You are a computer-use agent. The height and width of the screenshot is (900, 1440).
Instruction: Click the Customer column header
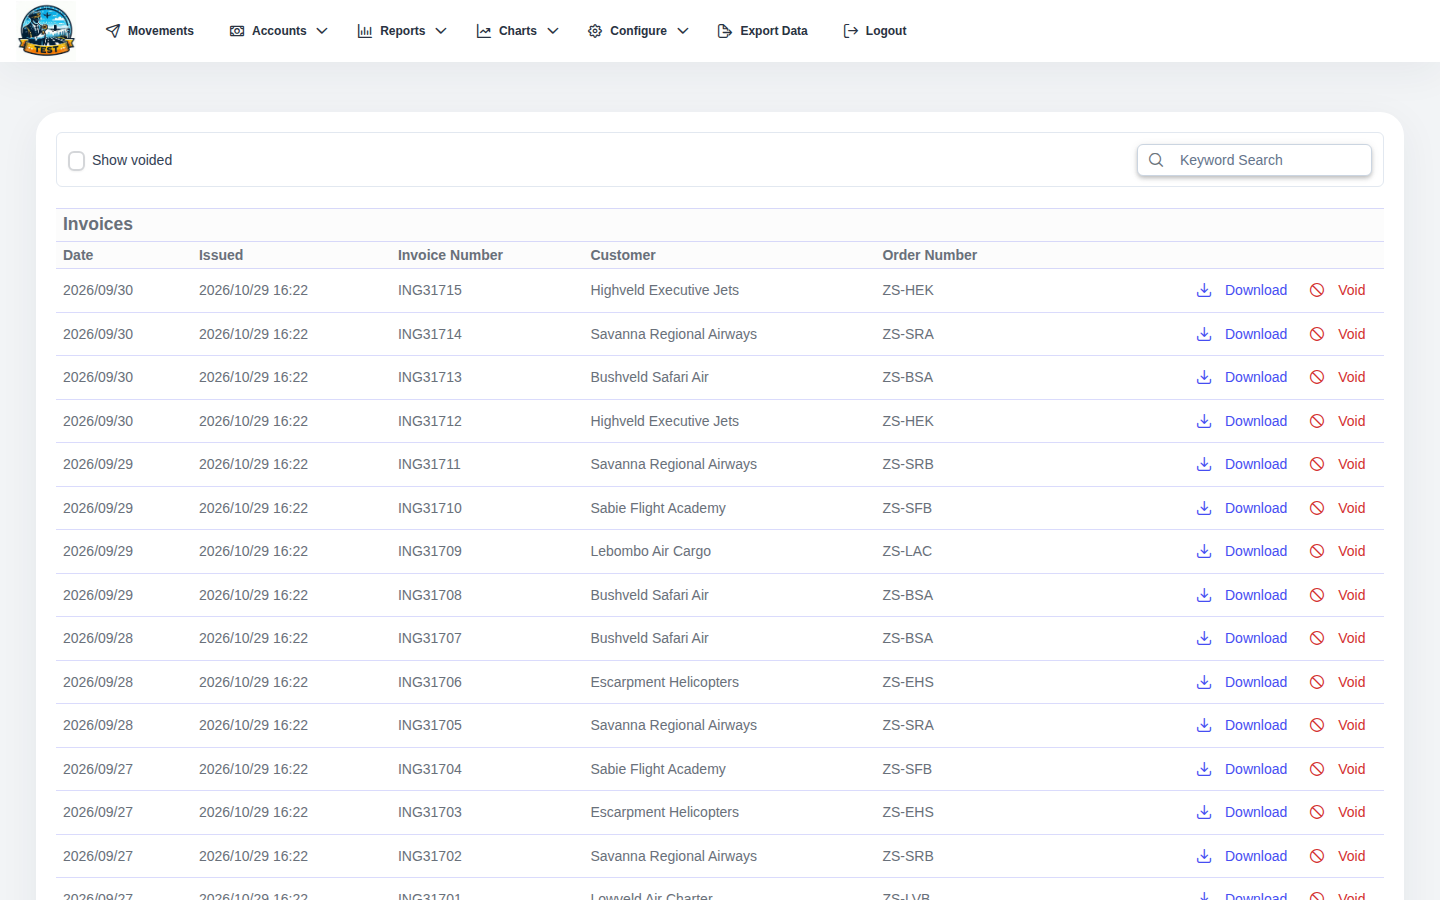(x=623, y=255)
